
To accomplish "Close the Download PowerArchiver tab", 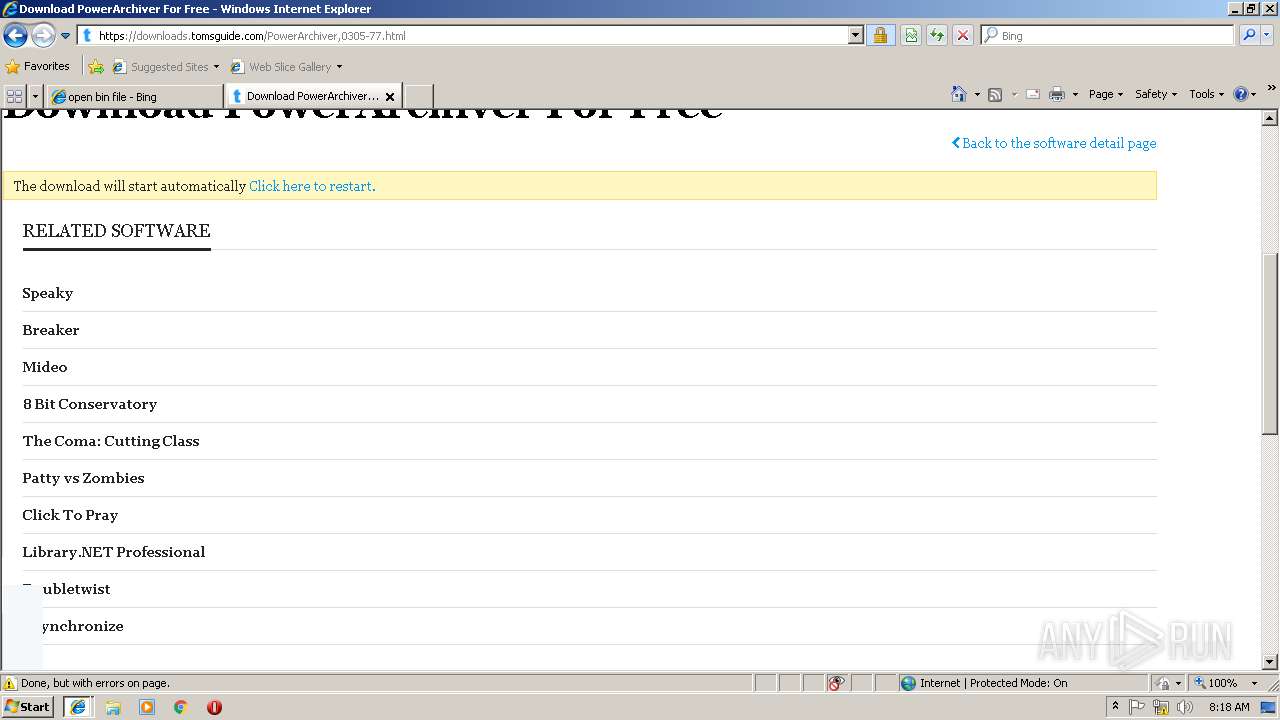I will (390, 97).
